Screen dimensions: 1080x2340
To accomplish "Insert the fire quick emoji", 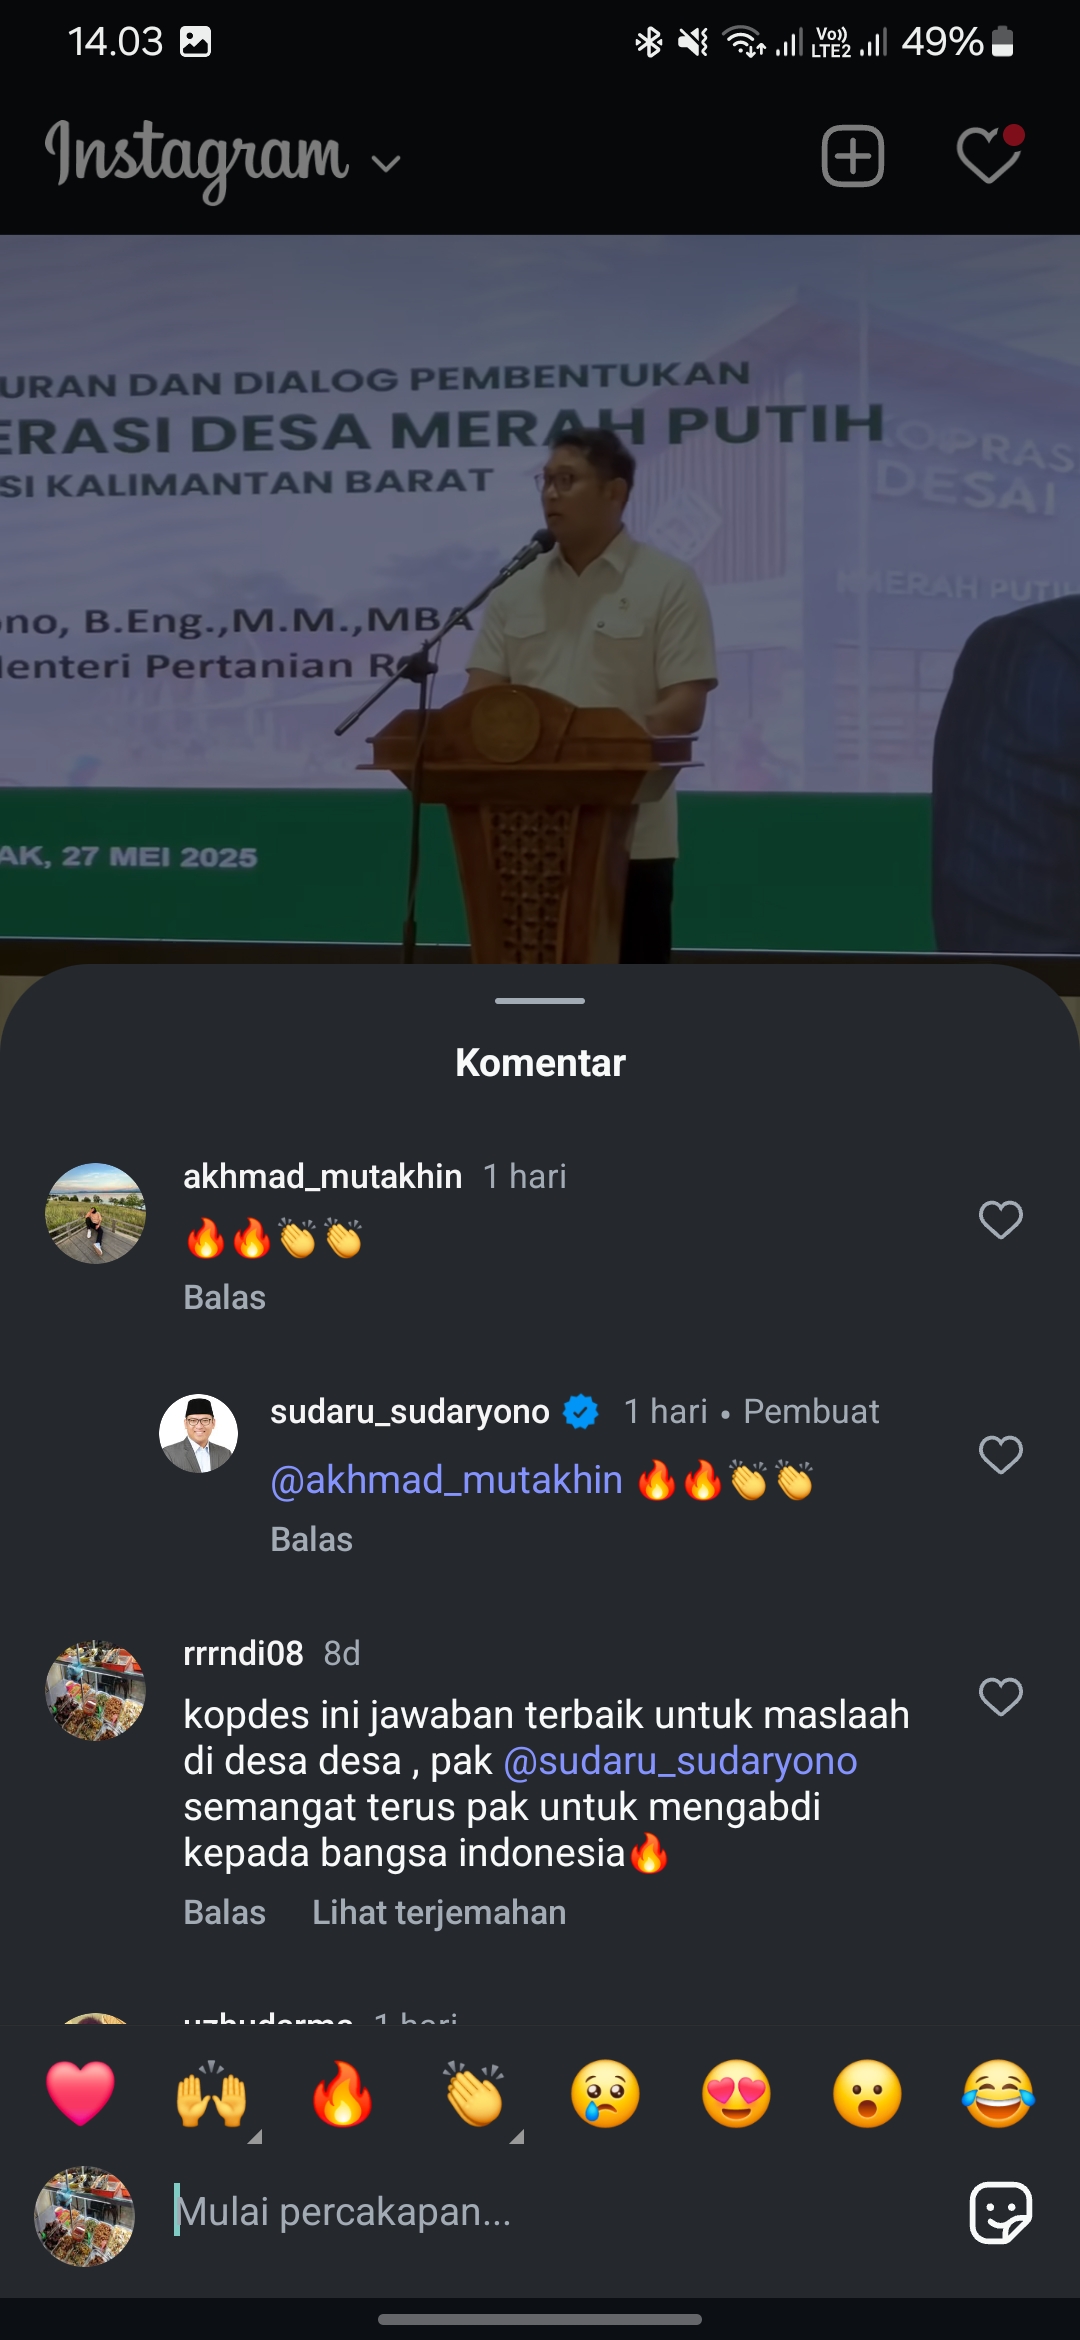I will coord(342,2093).
